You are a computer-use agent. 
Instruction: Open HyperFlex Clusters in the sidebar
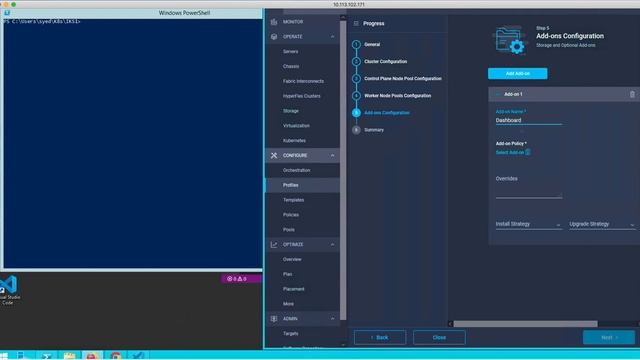[x=301, y=96]
